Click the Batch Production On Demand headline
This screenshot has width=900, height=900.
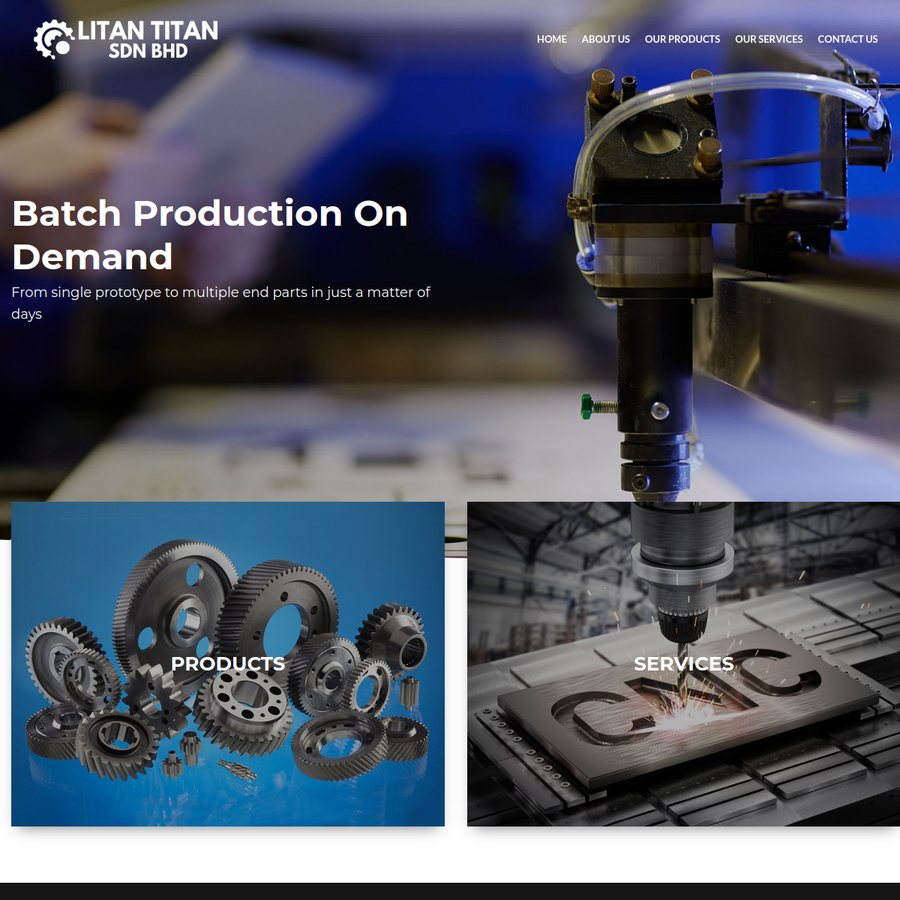point(210,235)
